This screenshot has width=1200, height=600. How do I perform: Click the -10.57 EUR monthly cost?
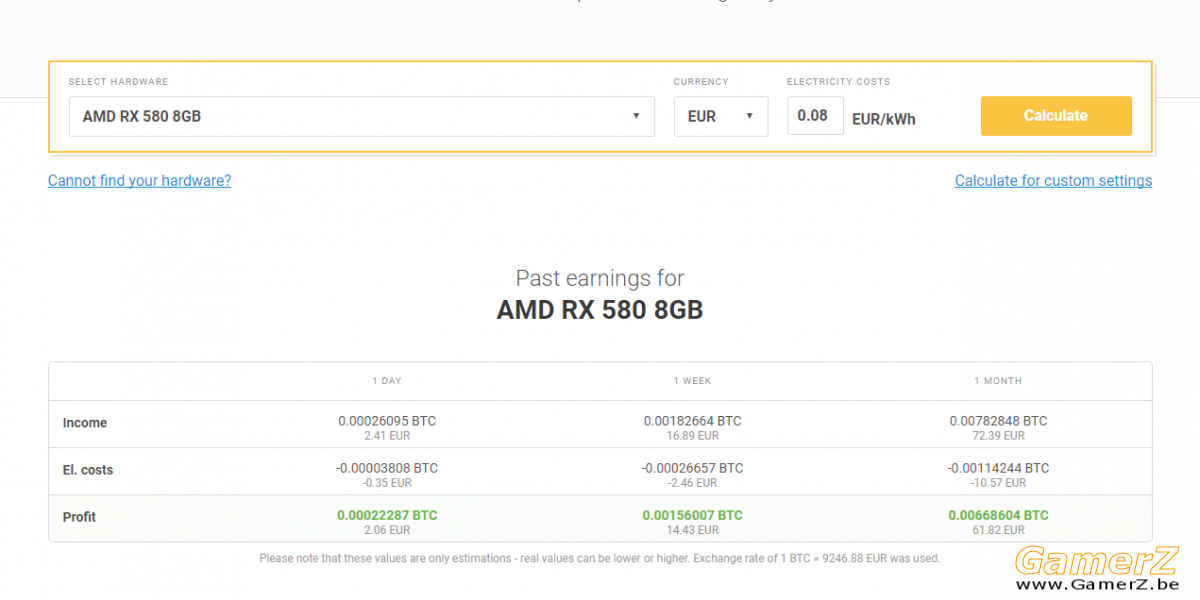(x=998, y=483)
